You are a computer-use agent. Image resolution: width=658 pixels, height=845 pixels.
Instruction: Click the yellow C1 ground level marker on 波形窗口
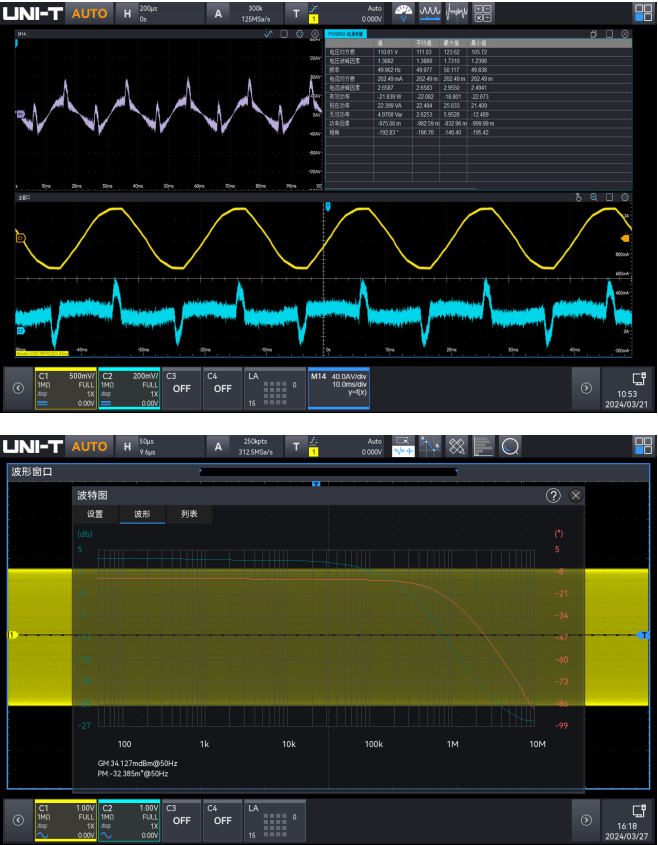(x=13, y=635)
